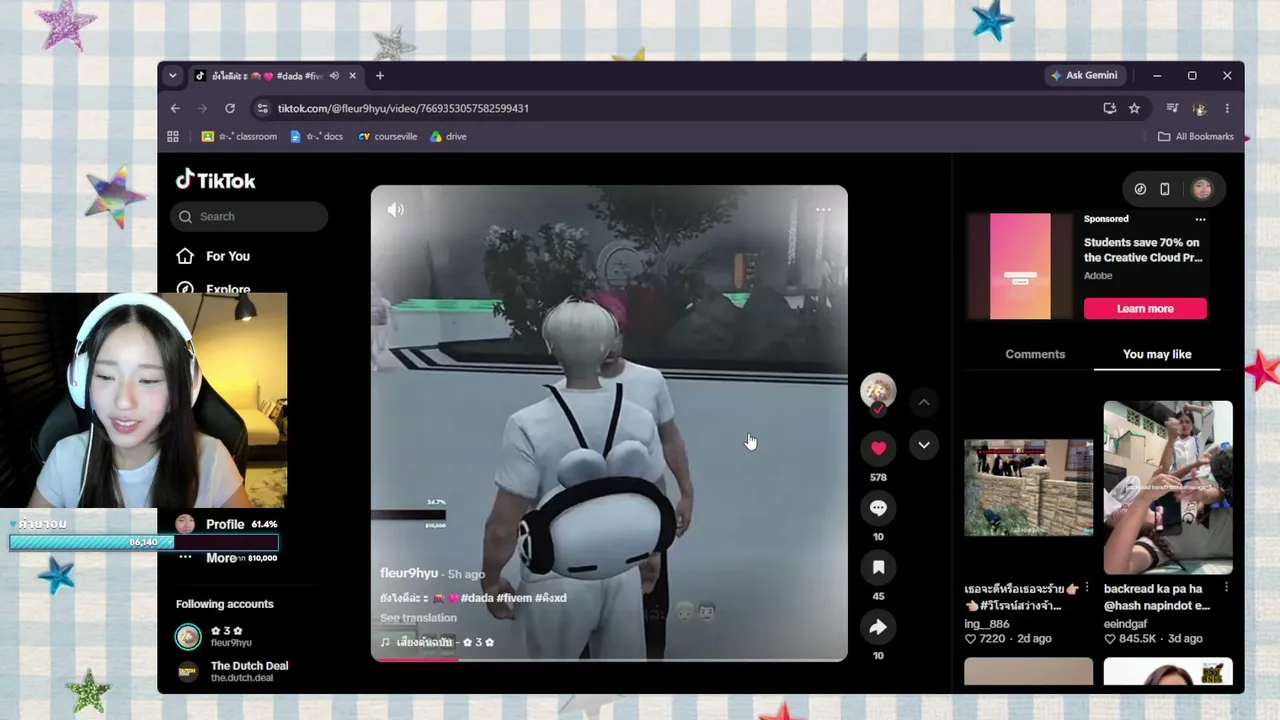This screenshot has width=1280, height=720.
Task: Click See translation under the caption
Action: click(x=418, y=618)
